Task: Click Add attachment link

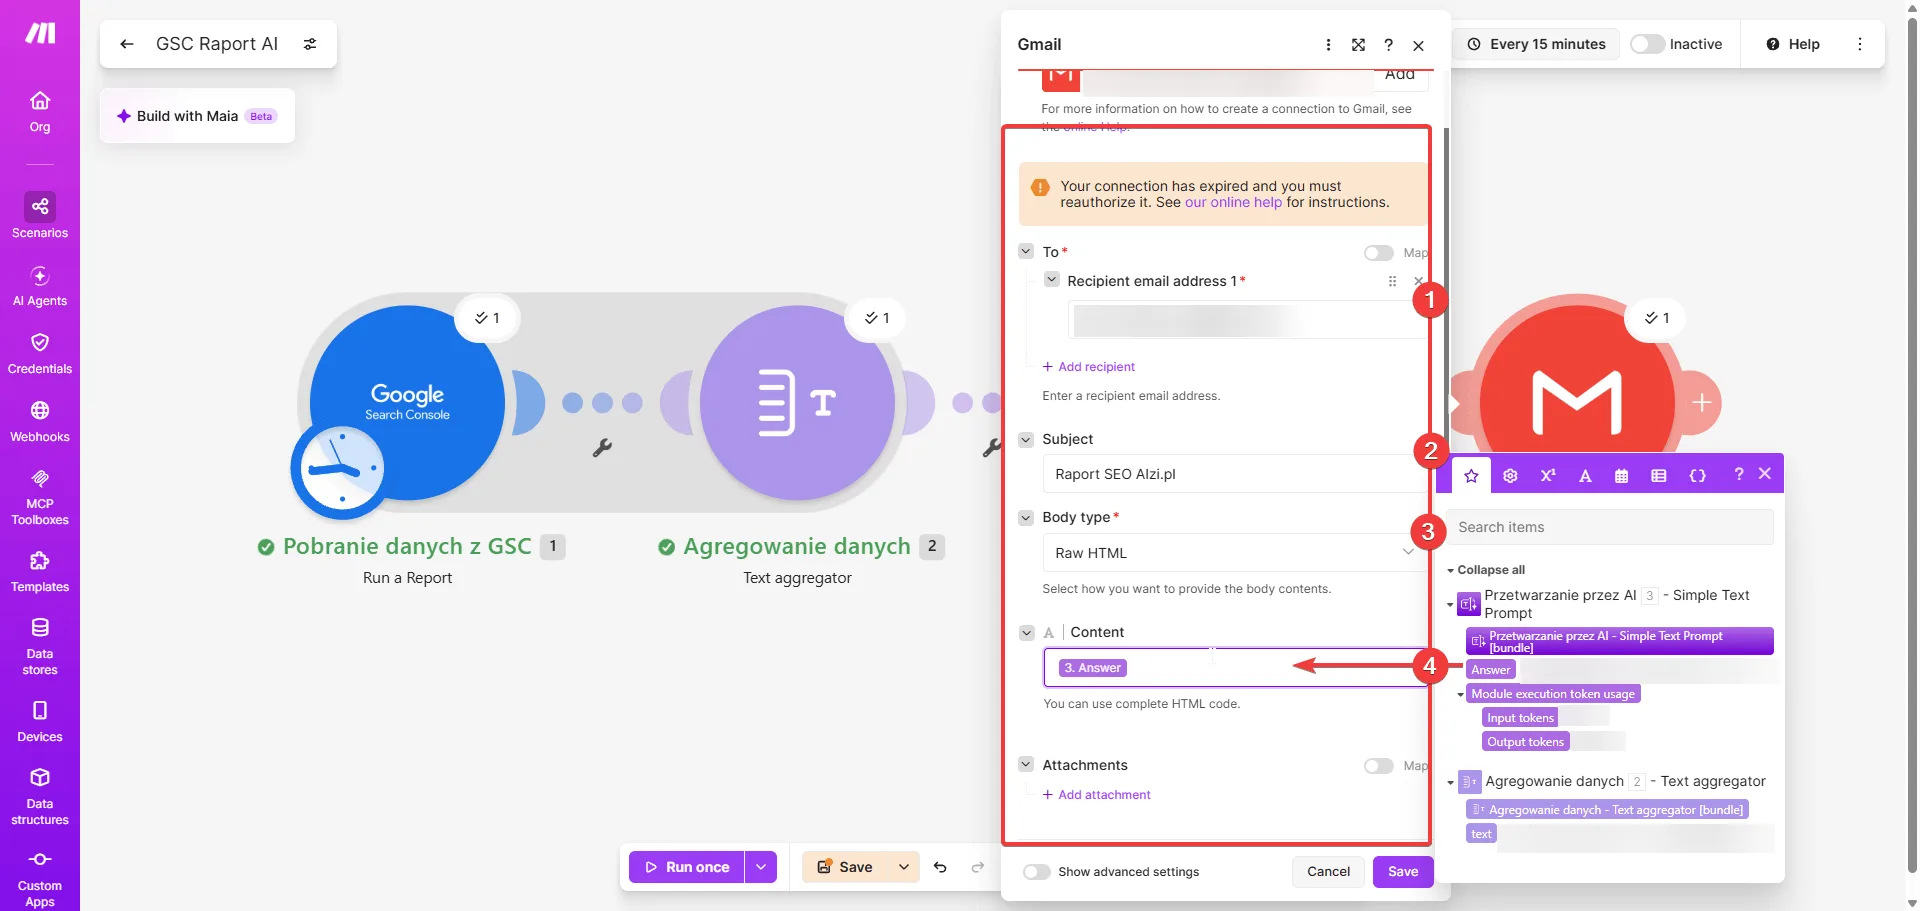Action: point(1097,795)
